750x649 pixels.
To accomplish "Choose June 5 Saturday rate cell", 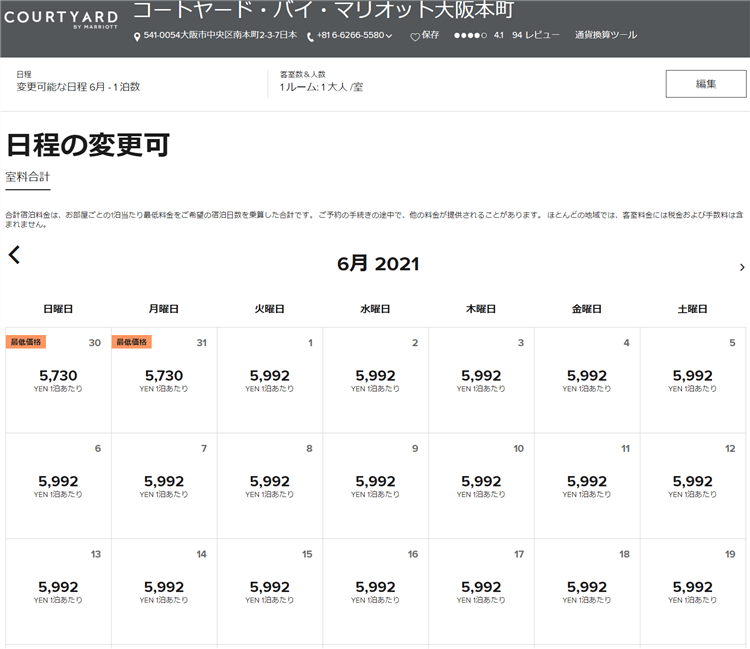I will pos(692,380).
